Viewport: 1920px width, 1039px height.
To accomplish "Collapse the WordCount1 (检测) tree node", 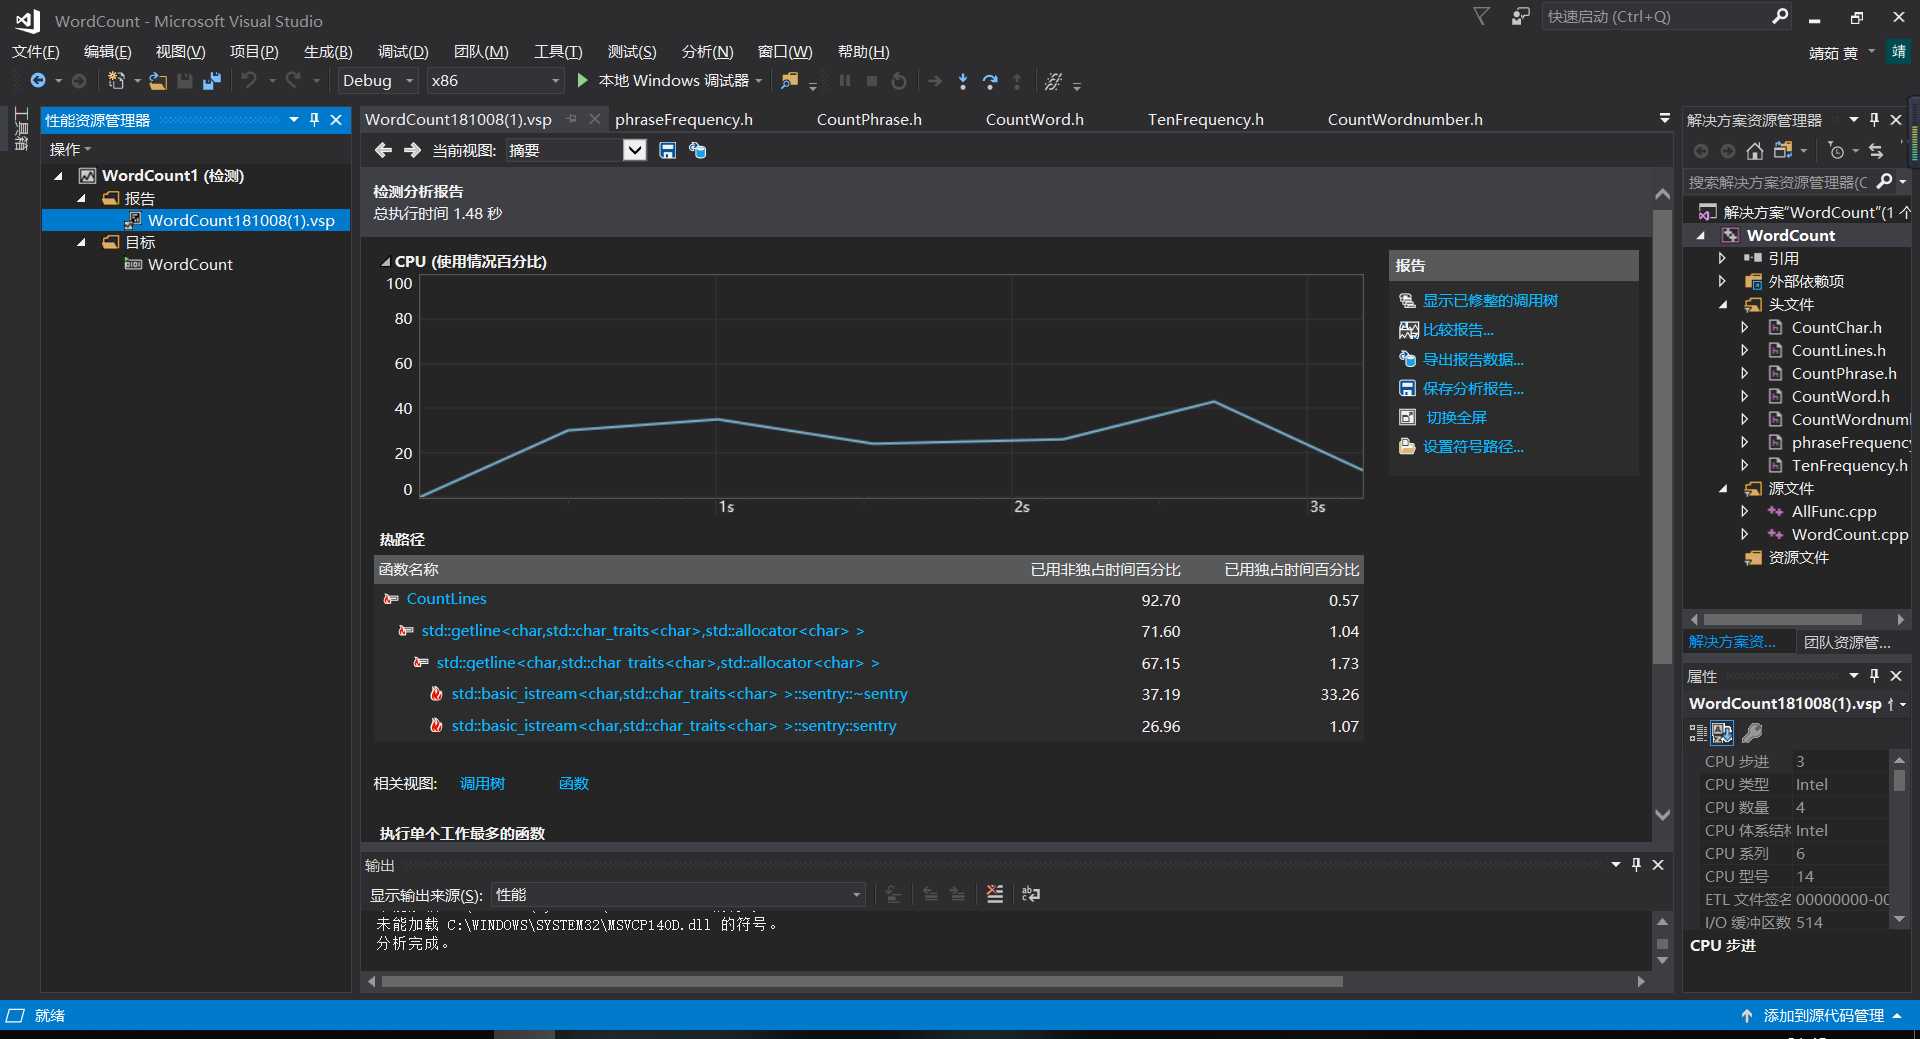I will 58,176.
